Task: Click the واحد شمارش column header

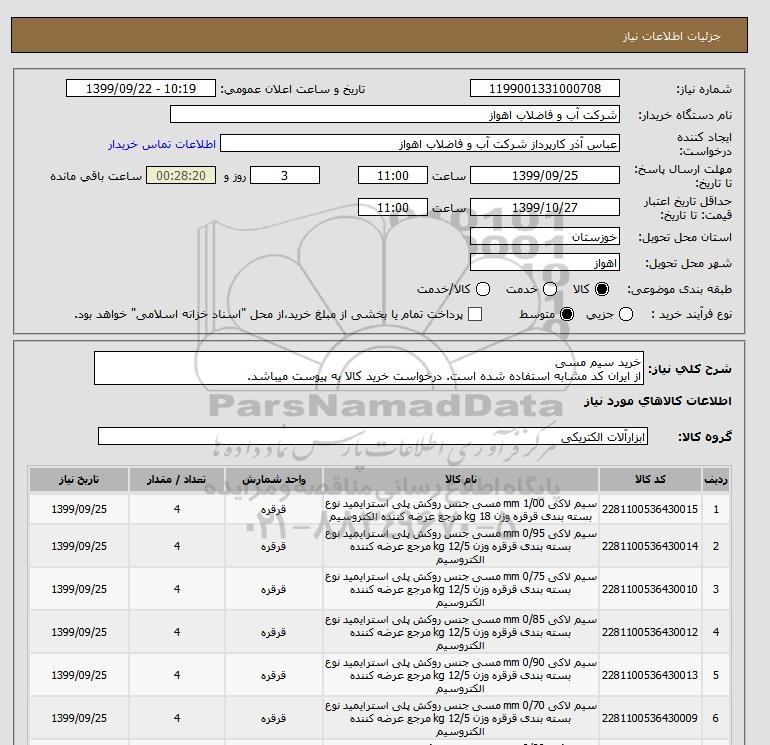Action: (274, 479)
